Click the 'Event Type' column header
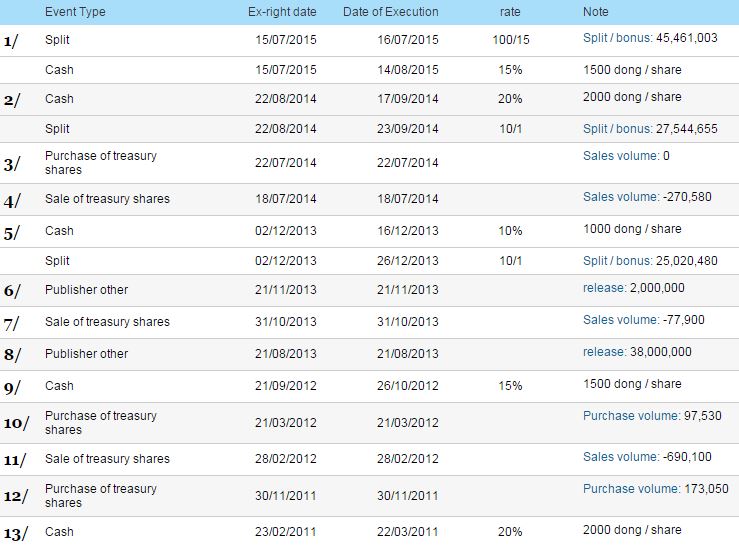 tap(75, 12)
